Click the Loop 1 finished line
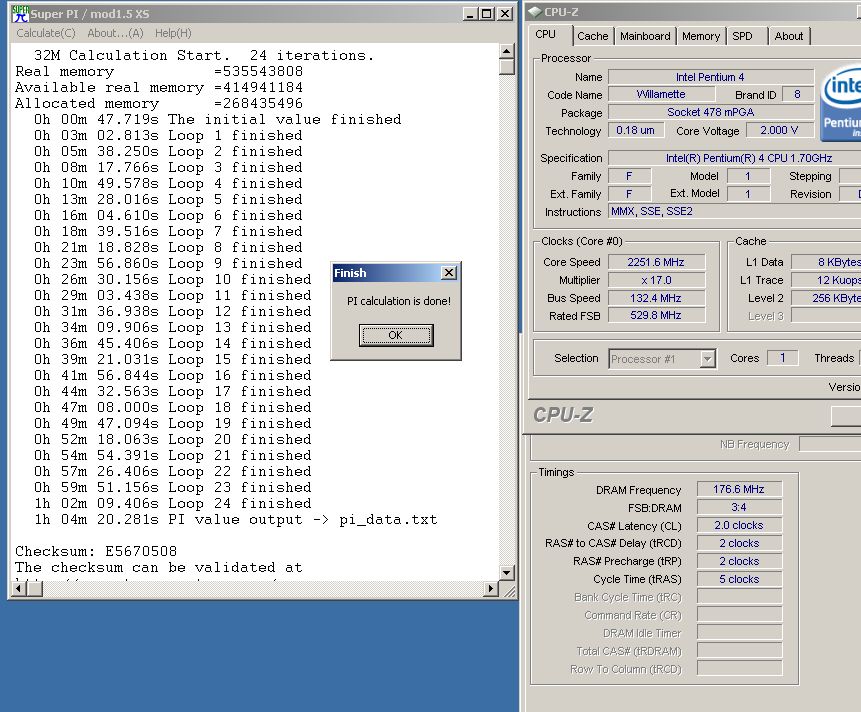 click(x=168, y=135)
